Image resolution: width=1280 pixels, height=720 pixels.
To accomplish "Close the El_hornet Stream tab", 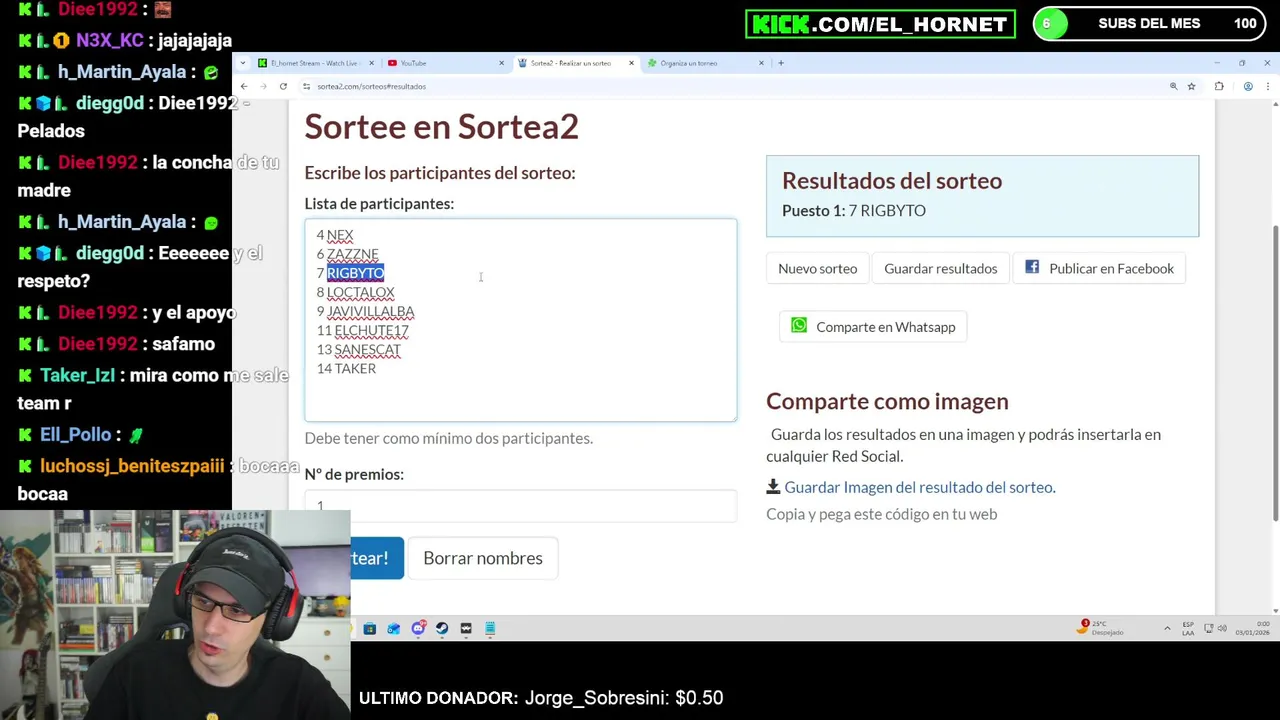I will point(371,63).
